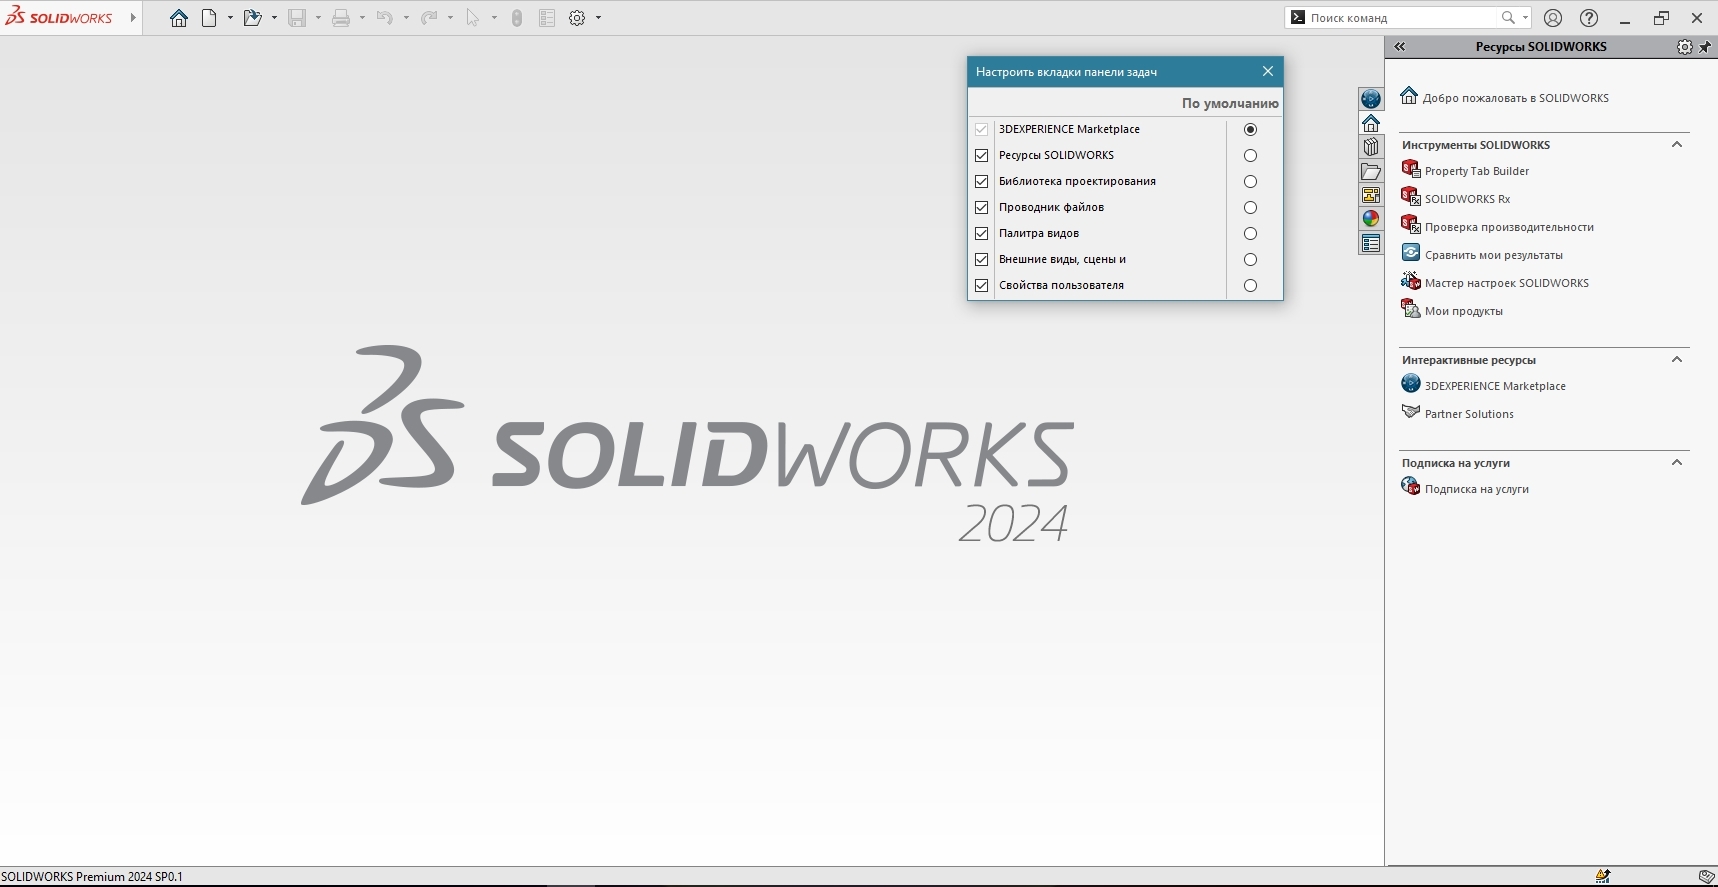Click the Open document folder icon in toolbar
Screen dimensions: 1718x887
[x=252, y=18]
